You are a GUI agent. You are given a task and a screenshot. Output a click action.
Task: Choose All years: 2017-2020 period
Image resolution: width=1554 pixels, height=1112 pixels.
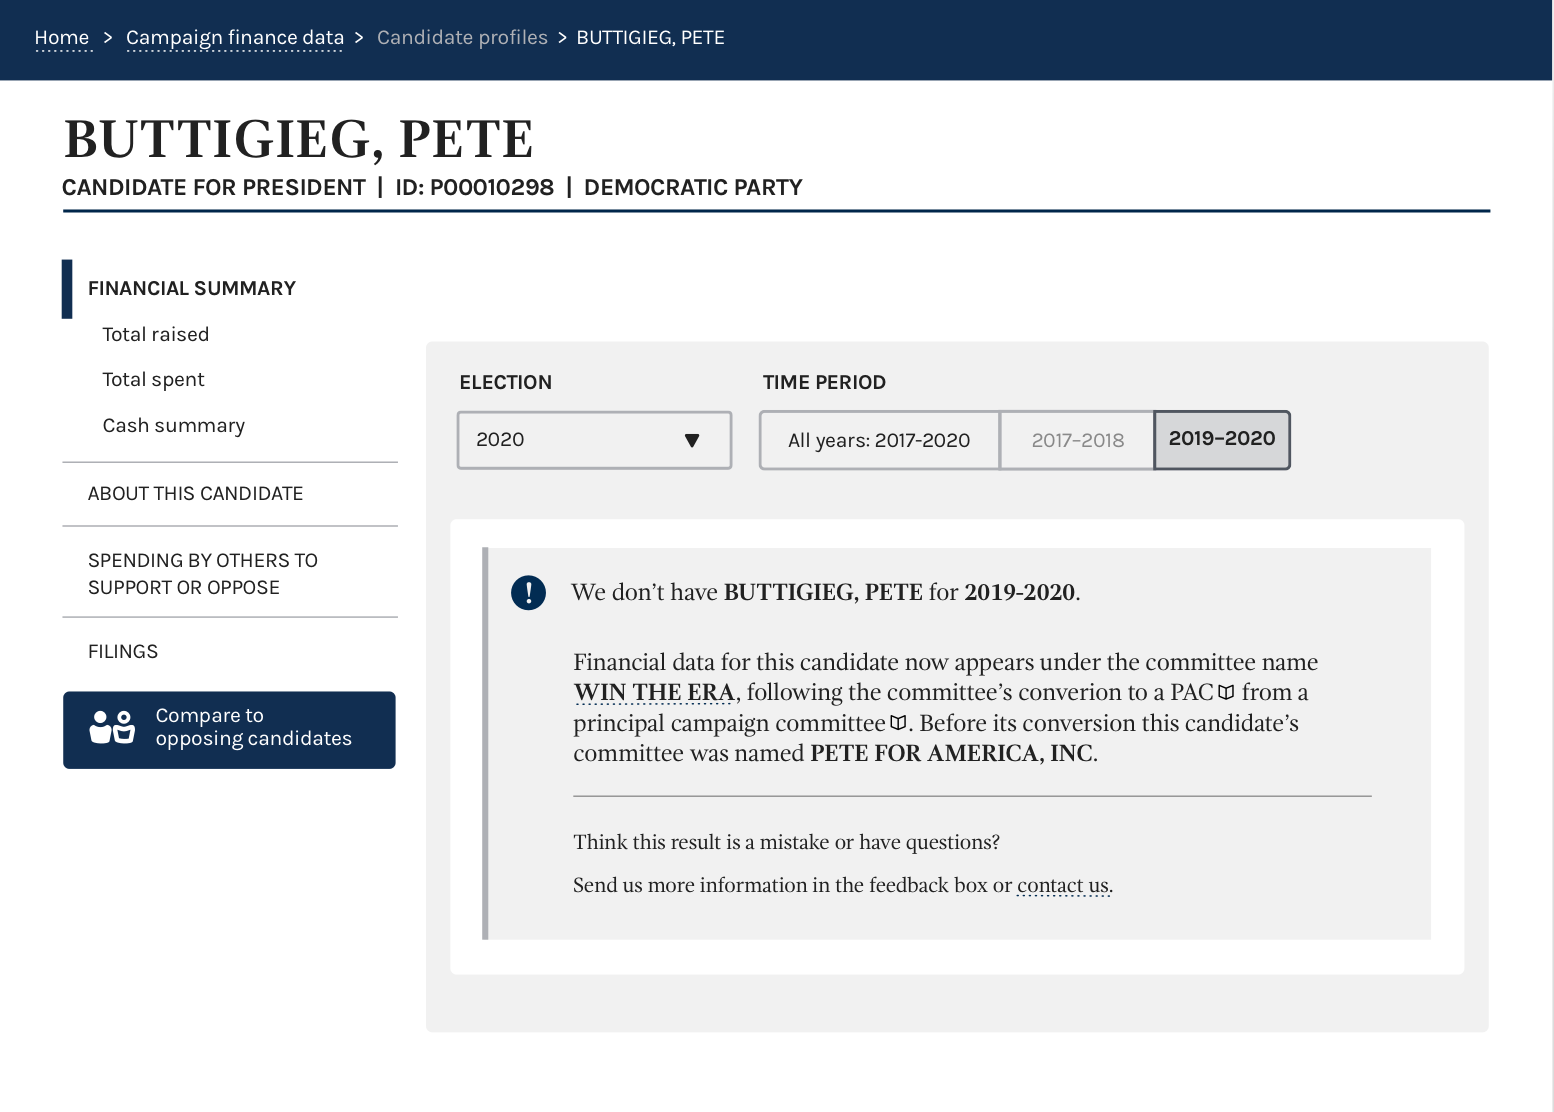point(879,440)
